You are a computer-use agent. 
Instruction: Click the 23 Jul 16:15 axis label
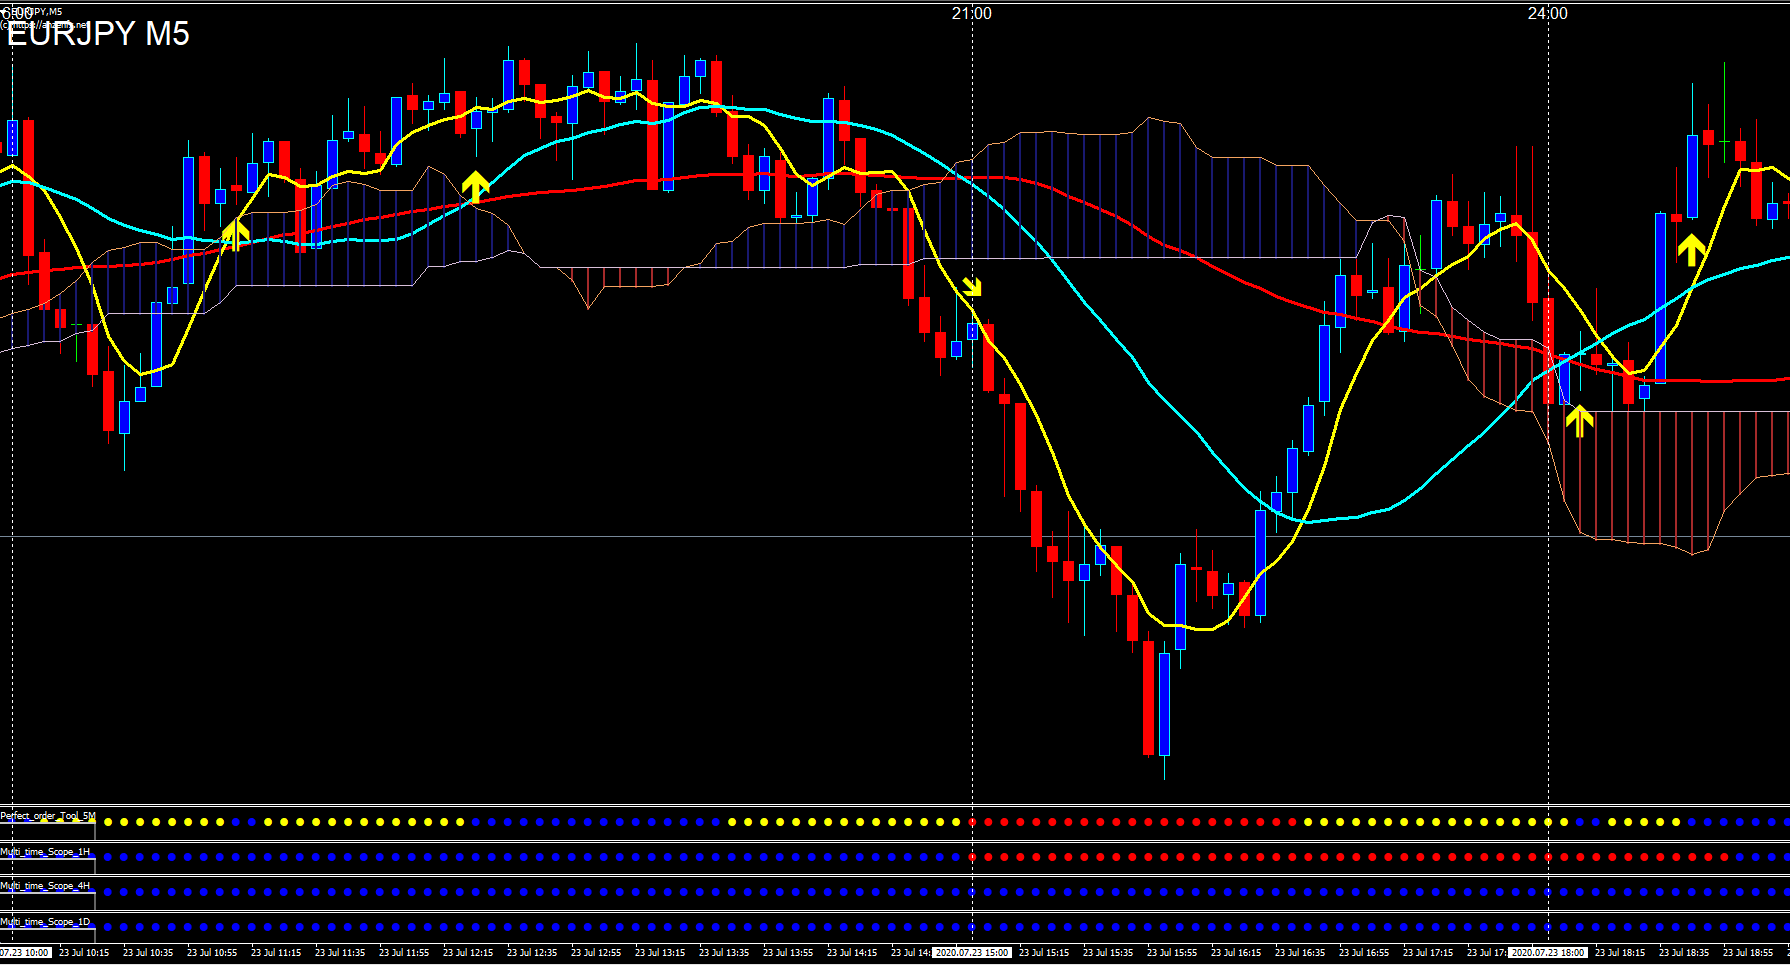[x=1236, y=953]
